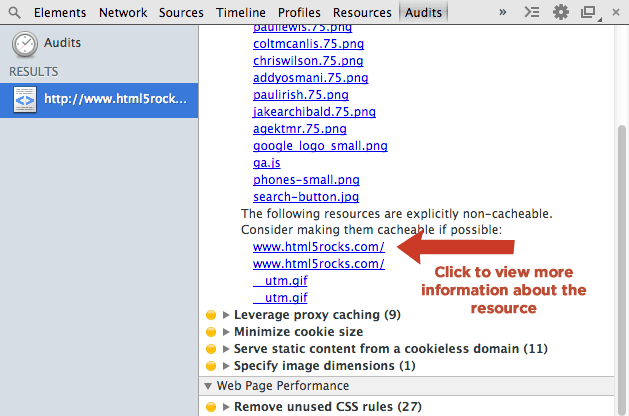Expand Leverage proxy caching (9)
The image size is (629, 416).
click(226, 315)
